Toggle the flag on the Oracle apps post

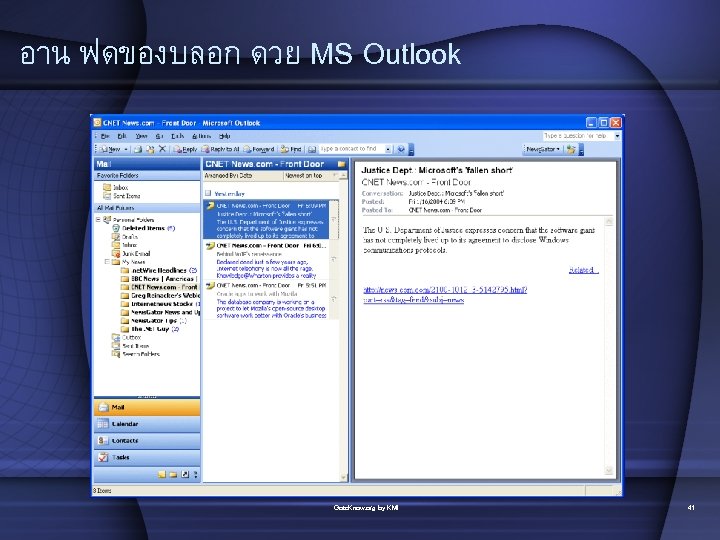pos(334,299)
